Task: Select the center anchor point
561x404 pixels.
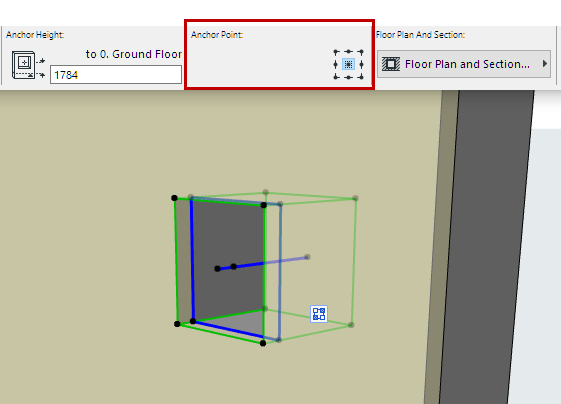Action: pyautogui.click(x=348, y=64)
